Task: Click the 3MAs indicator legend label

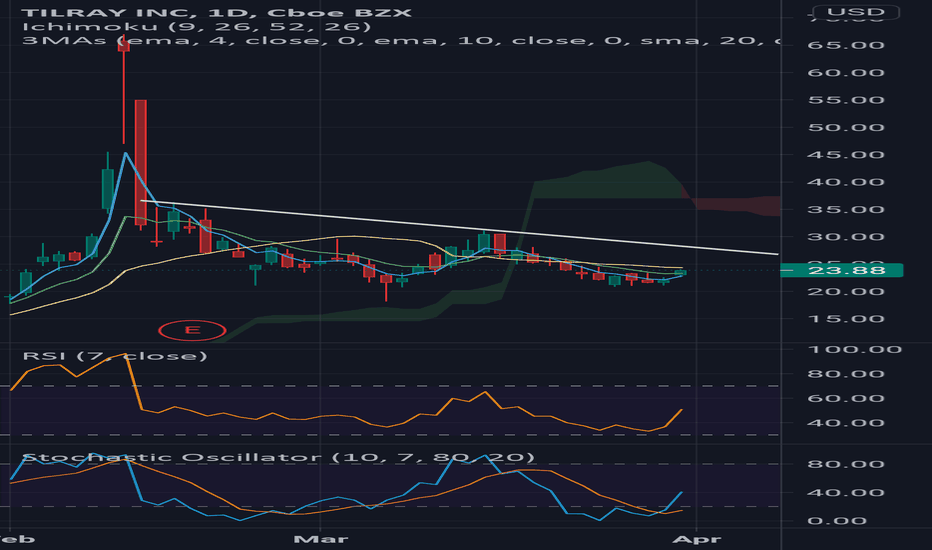Action: [401, 40]
